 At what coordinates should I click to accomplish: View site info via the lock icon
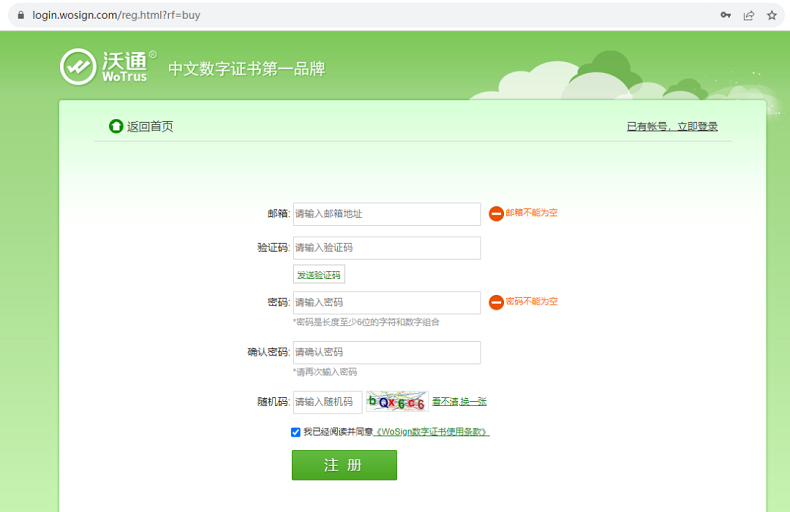[19, 15]
